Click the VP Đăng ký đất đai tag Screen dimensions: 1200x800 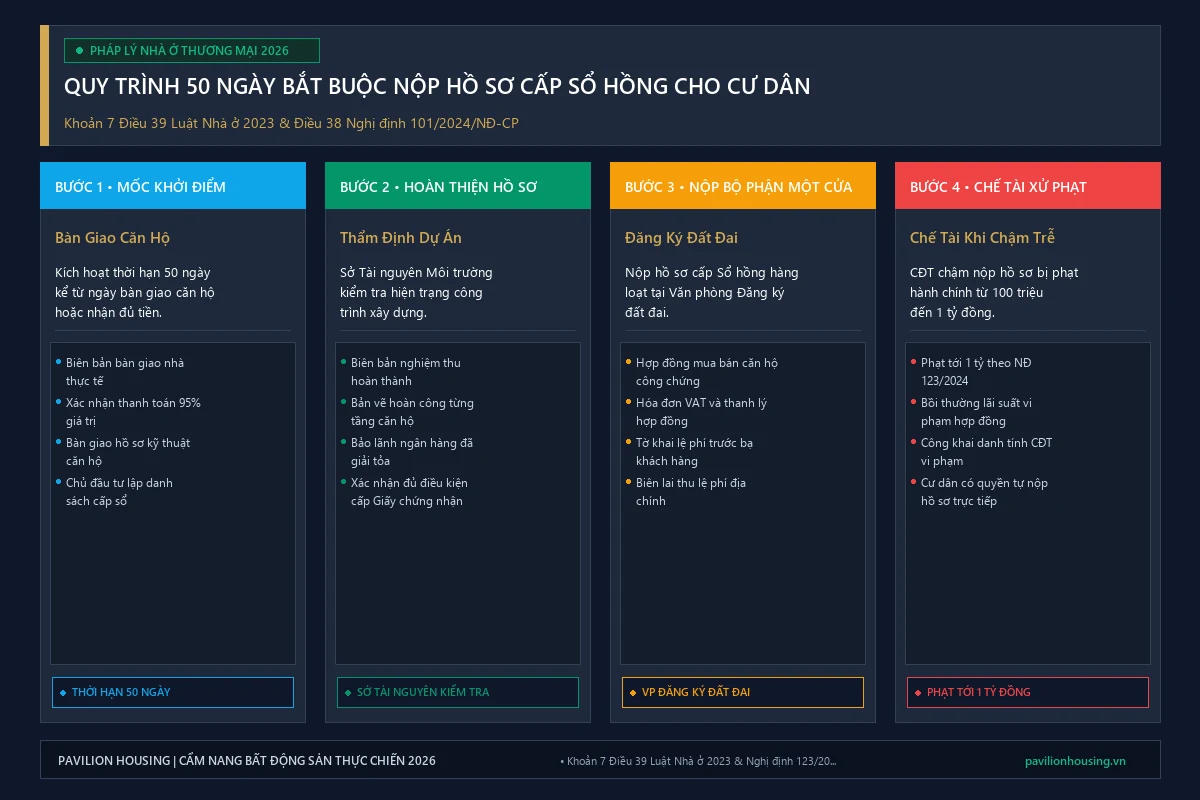[x=743, y=692]
